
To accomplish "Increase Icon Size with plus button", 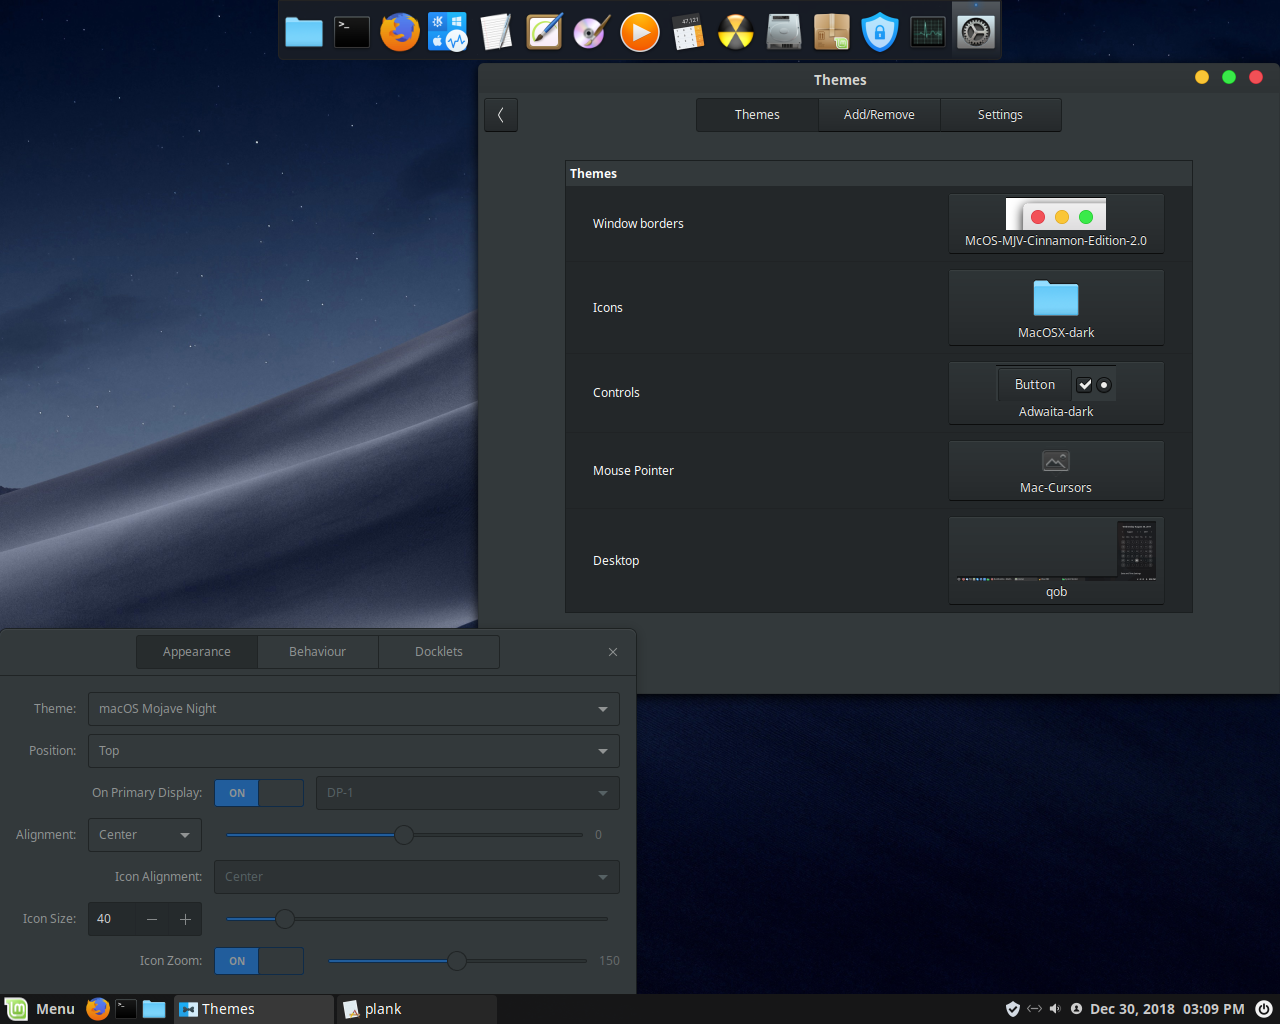I will click(185, 919).
